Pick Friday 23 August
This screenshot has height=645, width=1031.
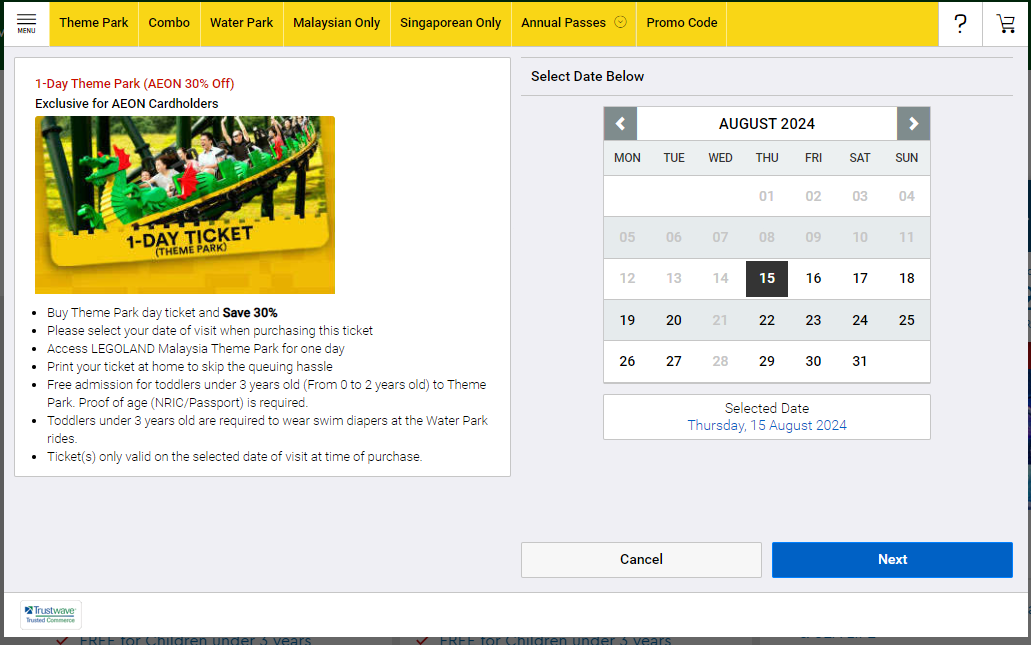coord(813,320)
